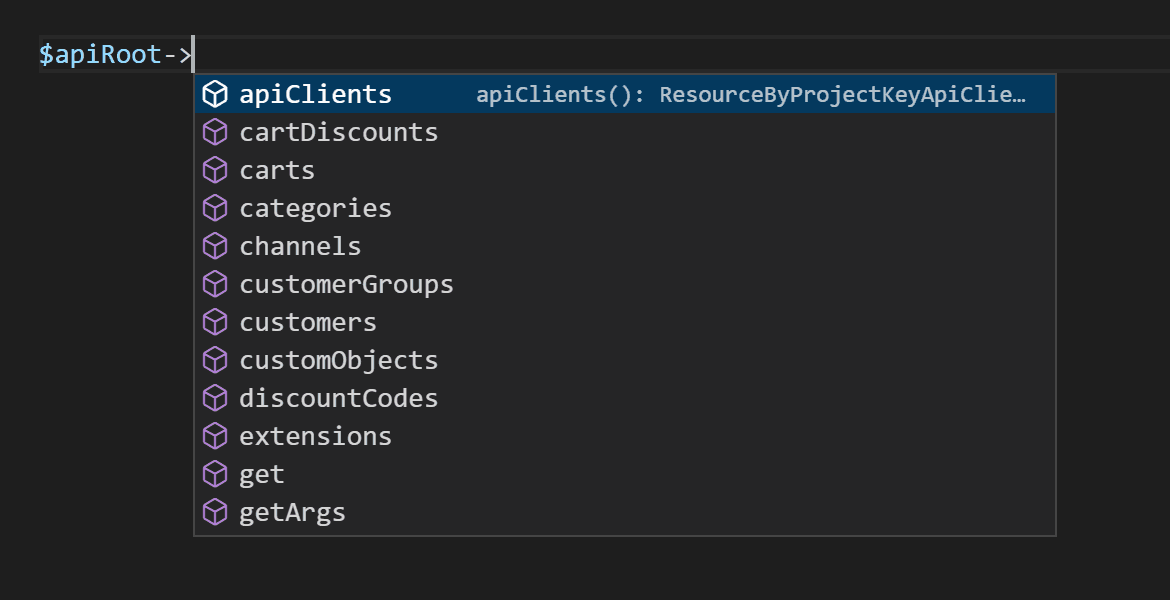This screenshot has height=600, width=1170.
Task: Choose cartDiscounts from the autocomplete list
Action: click(338, 132)
